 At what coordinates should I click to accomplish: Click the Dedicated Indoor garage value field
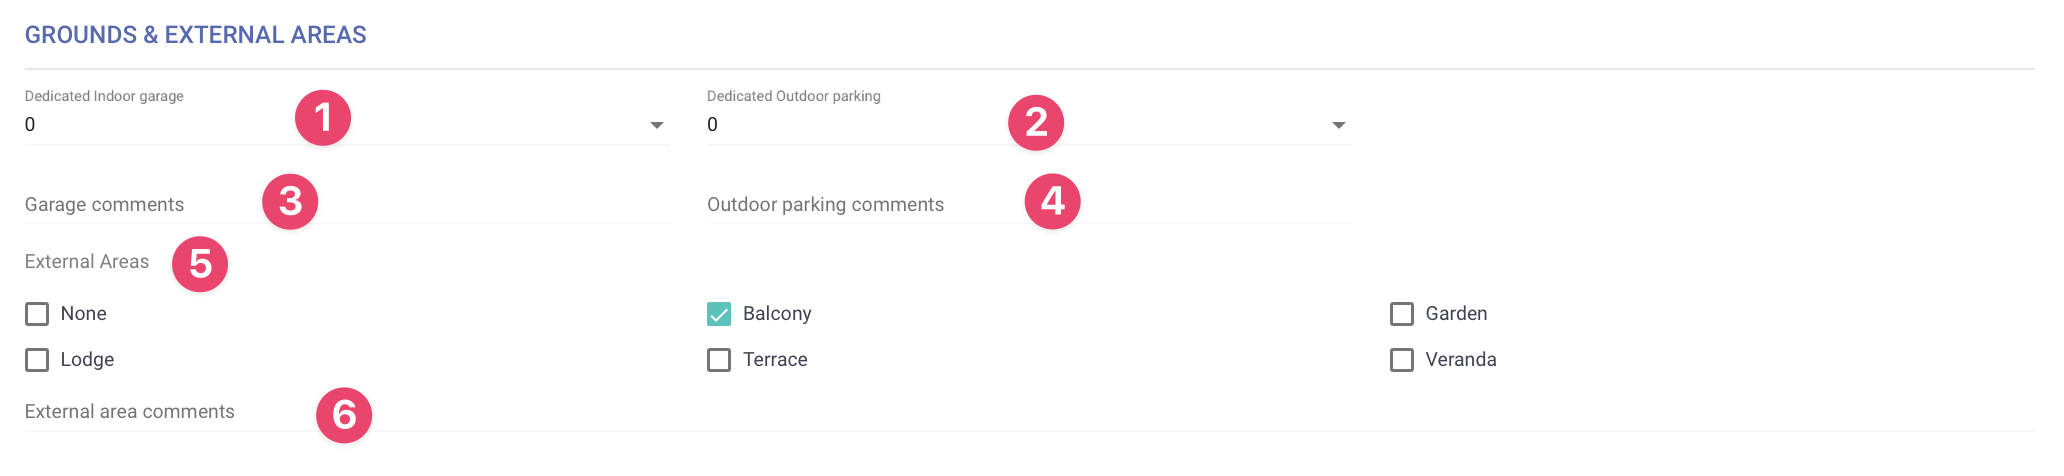click(x=150, y=125)
